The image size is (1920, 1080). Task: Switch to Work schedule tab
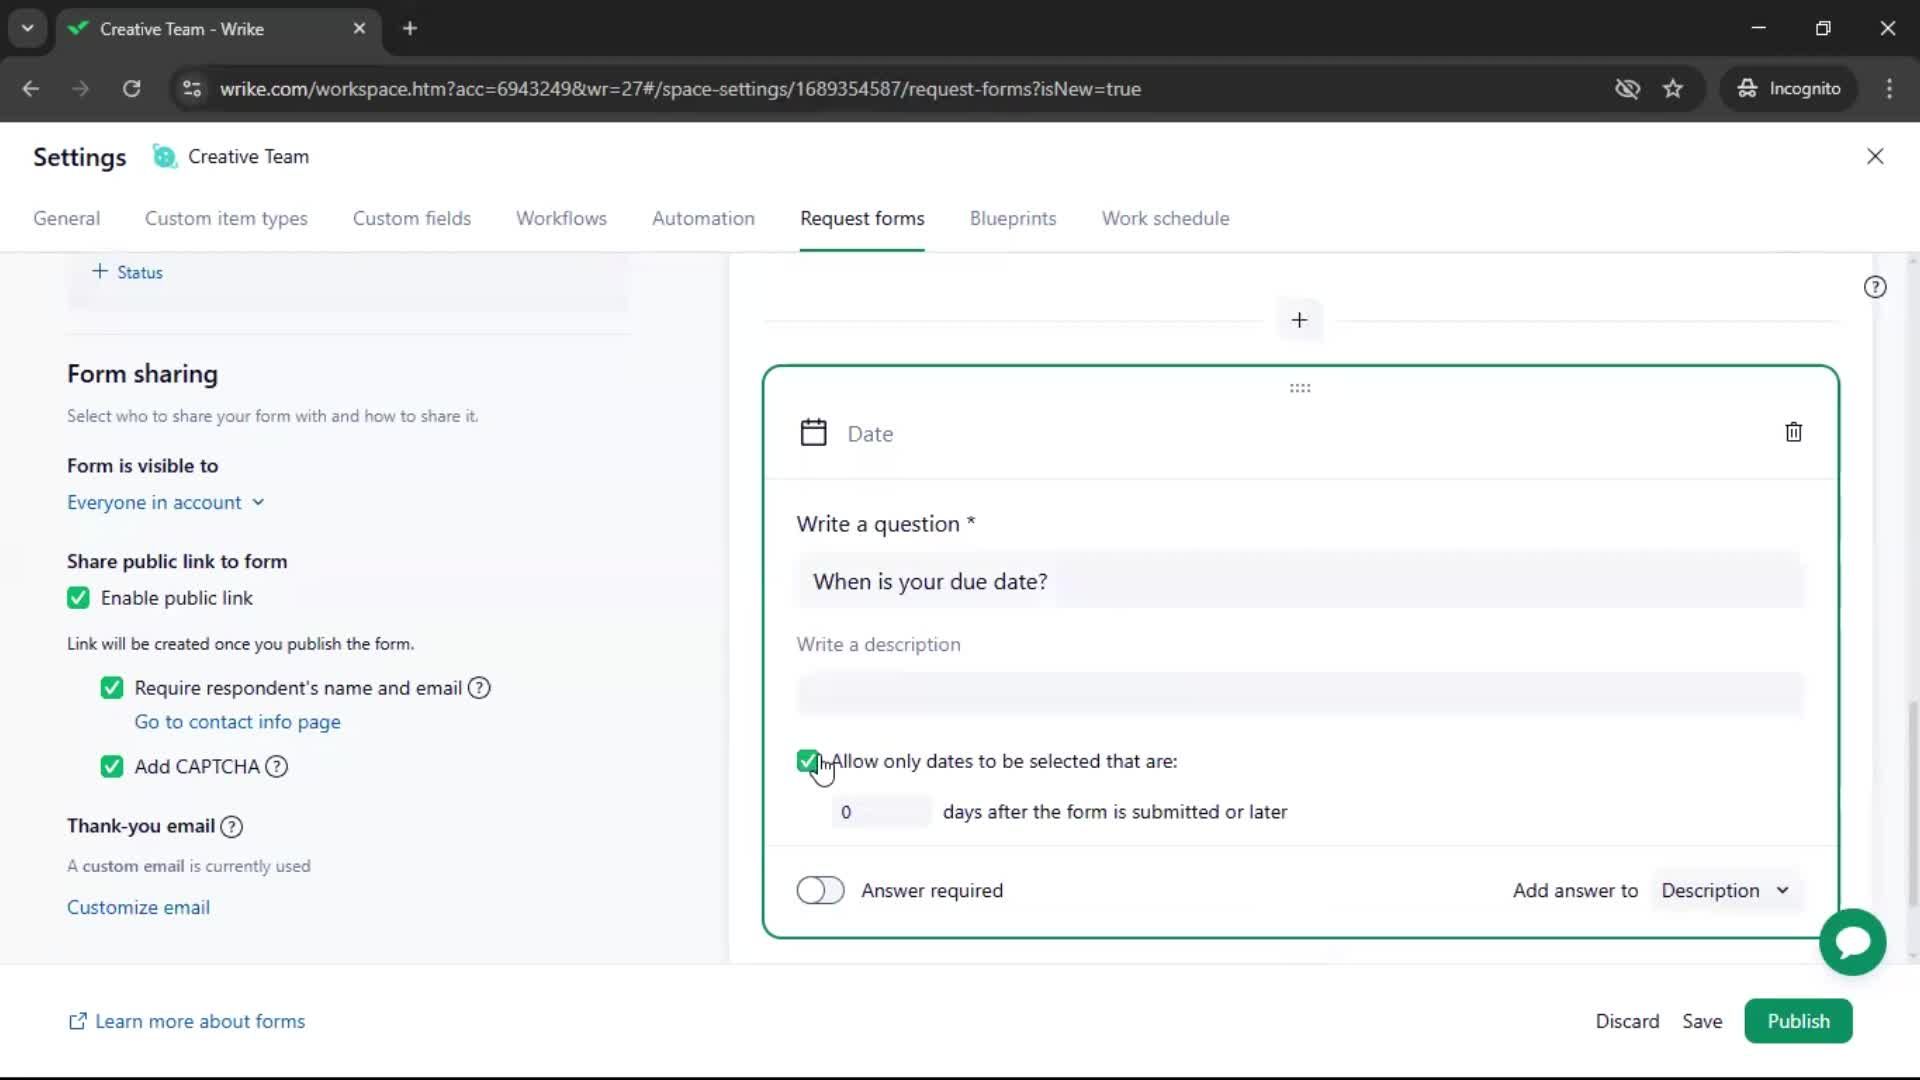pyautogui.click(x=1165, y=218)
